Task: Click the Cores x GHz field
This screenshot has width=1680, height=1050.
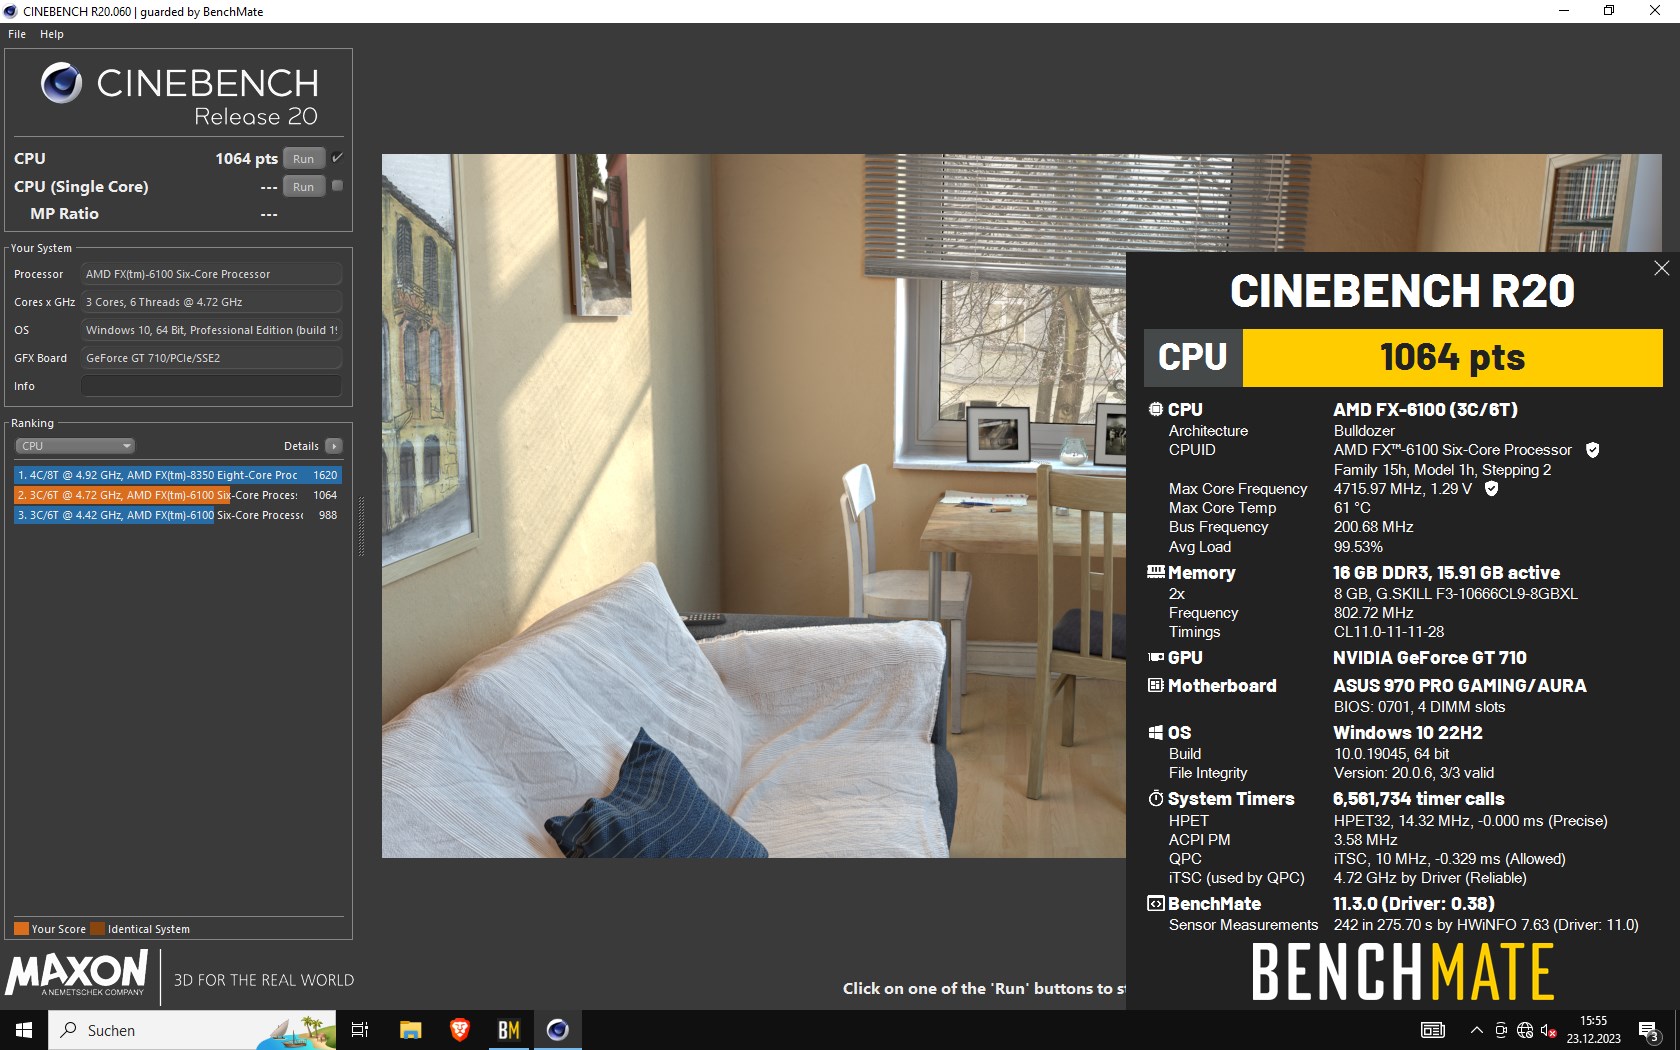Action: click(211, 302)
